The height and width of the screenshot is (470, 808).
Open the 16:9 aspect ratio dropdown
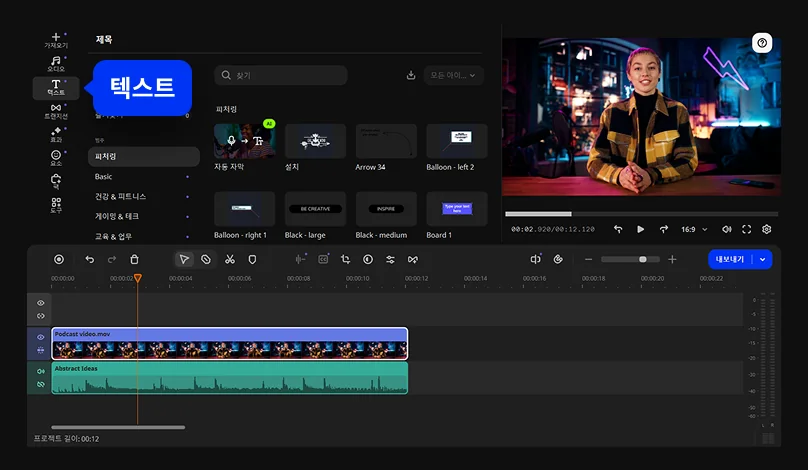pos(694,229)
